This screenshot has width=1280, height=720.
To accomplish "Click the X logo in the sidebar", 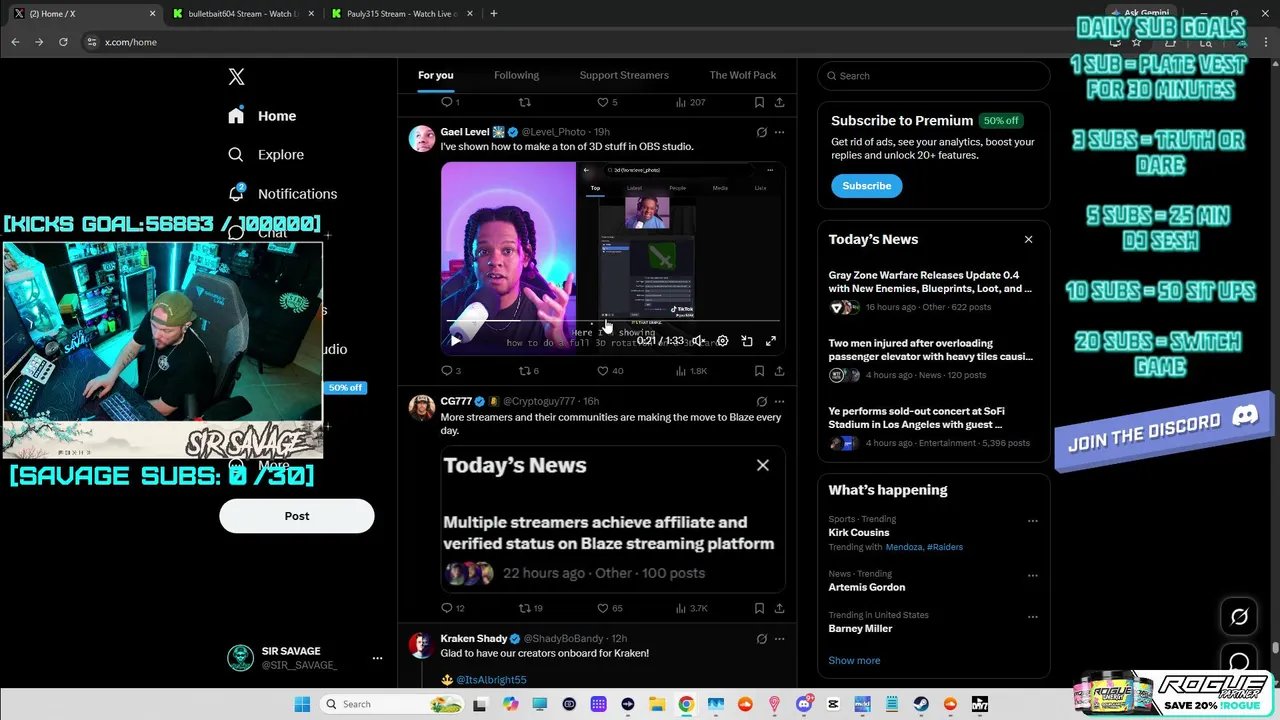I will click(236, 77).
